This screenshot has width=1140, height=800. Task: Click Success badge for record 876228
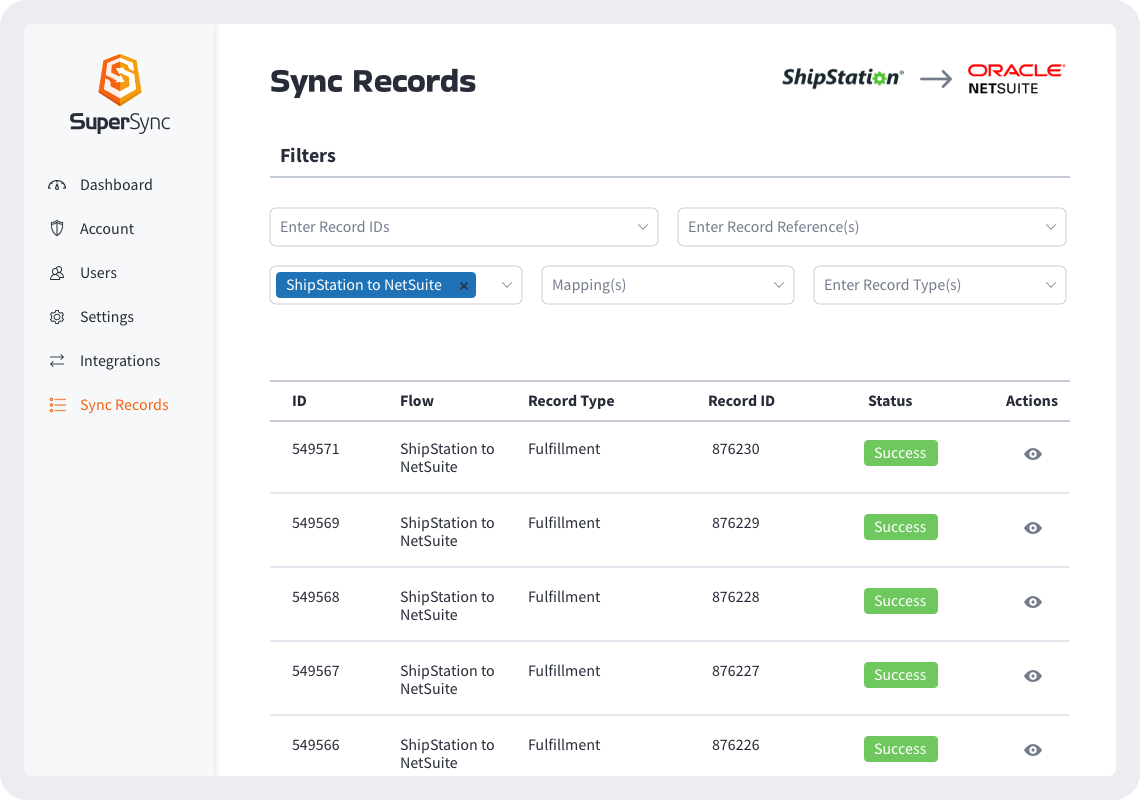point(900,601)
